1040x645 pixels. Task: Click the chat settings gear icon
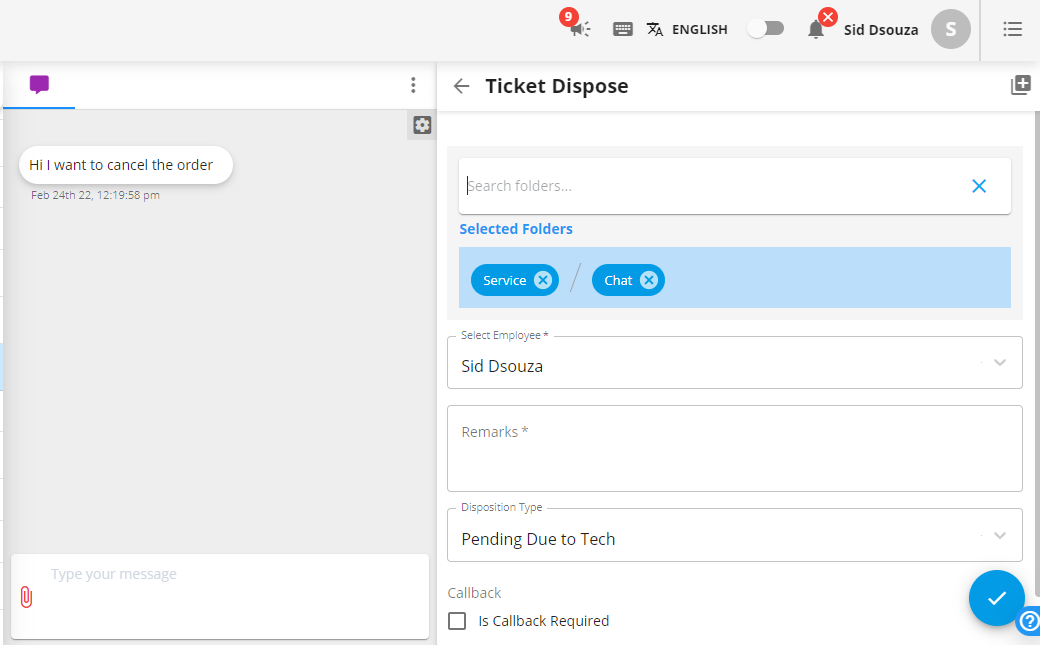point(422,125)
